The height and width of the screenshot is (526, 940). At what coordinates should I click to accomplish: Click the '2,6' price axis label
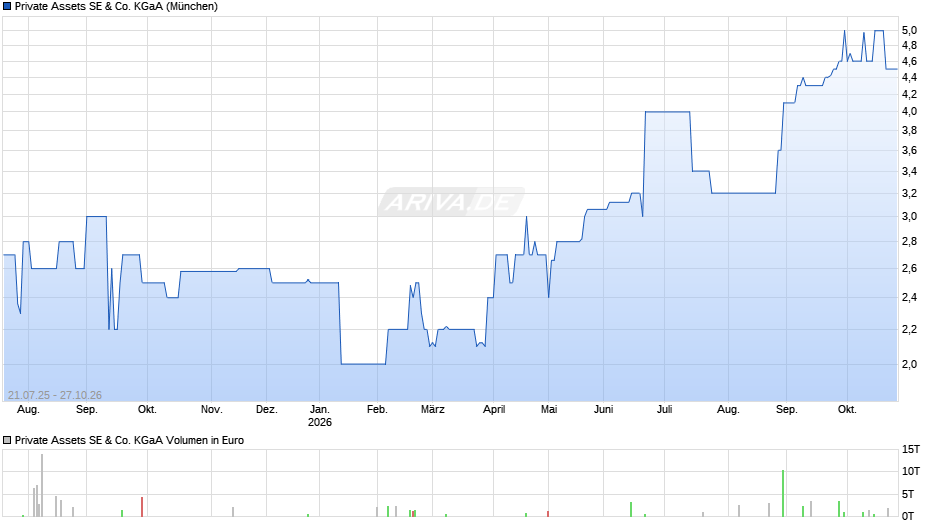(909, 269)
